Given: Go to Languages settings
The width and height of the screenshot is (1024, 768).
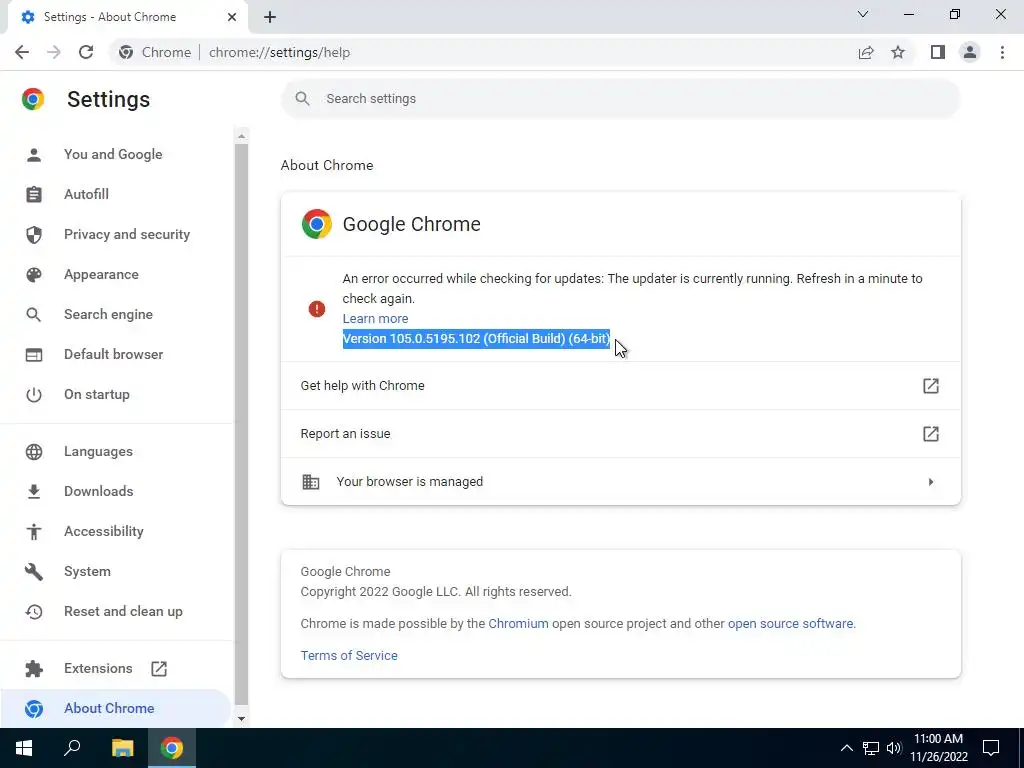Looking at the screenshot, I should [98, 451].
